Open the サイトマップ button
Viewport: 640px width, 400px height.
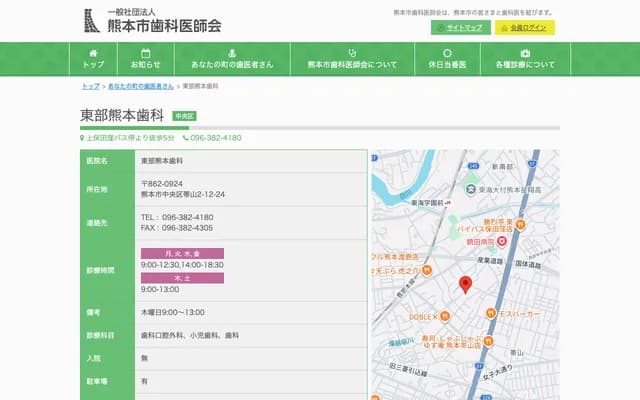pyautogui.click(x=460, y=28)
